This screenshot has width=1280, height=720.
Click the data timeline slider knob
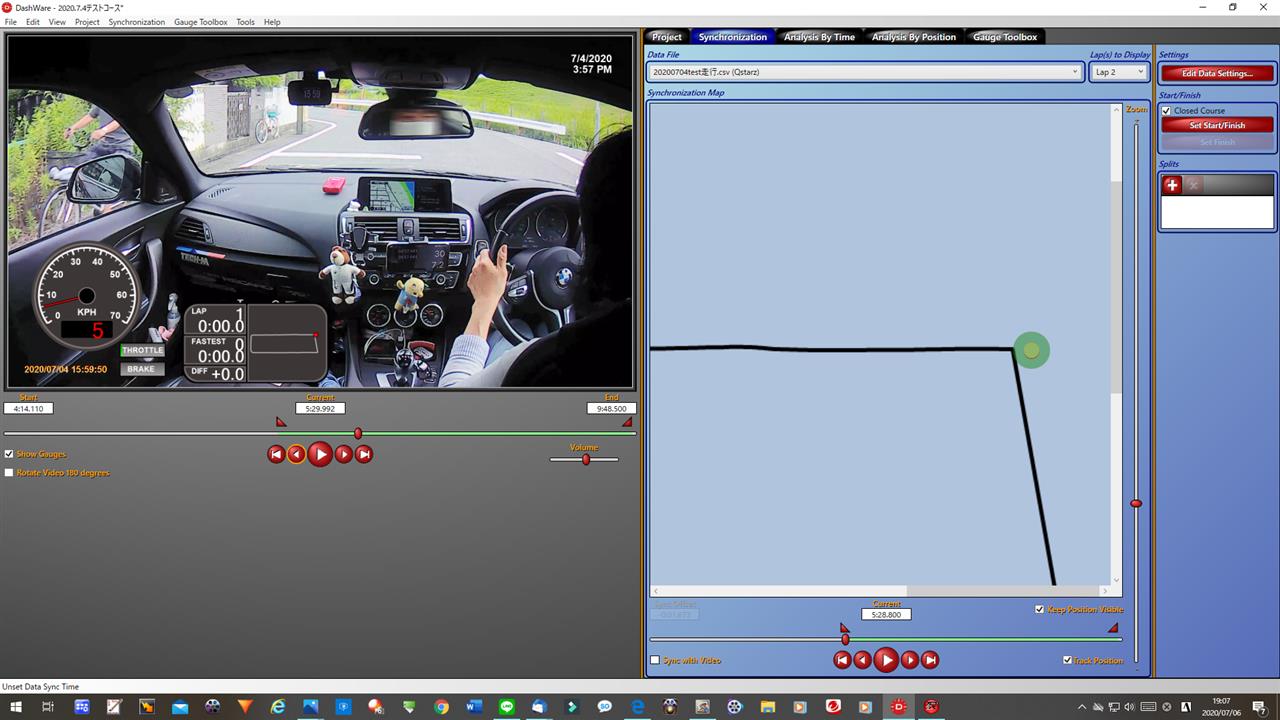[845, 639]
